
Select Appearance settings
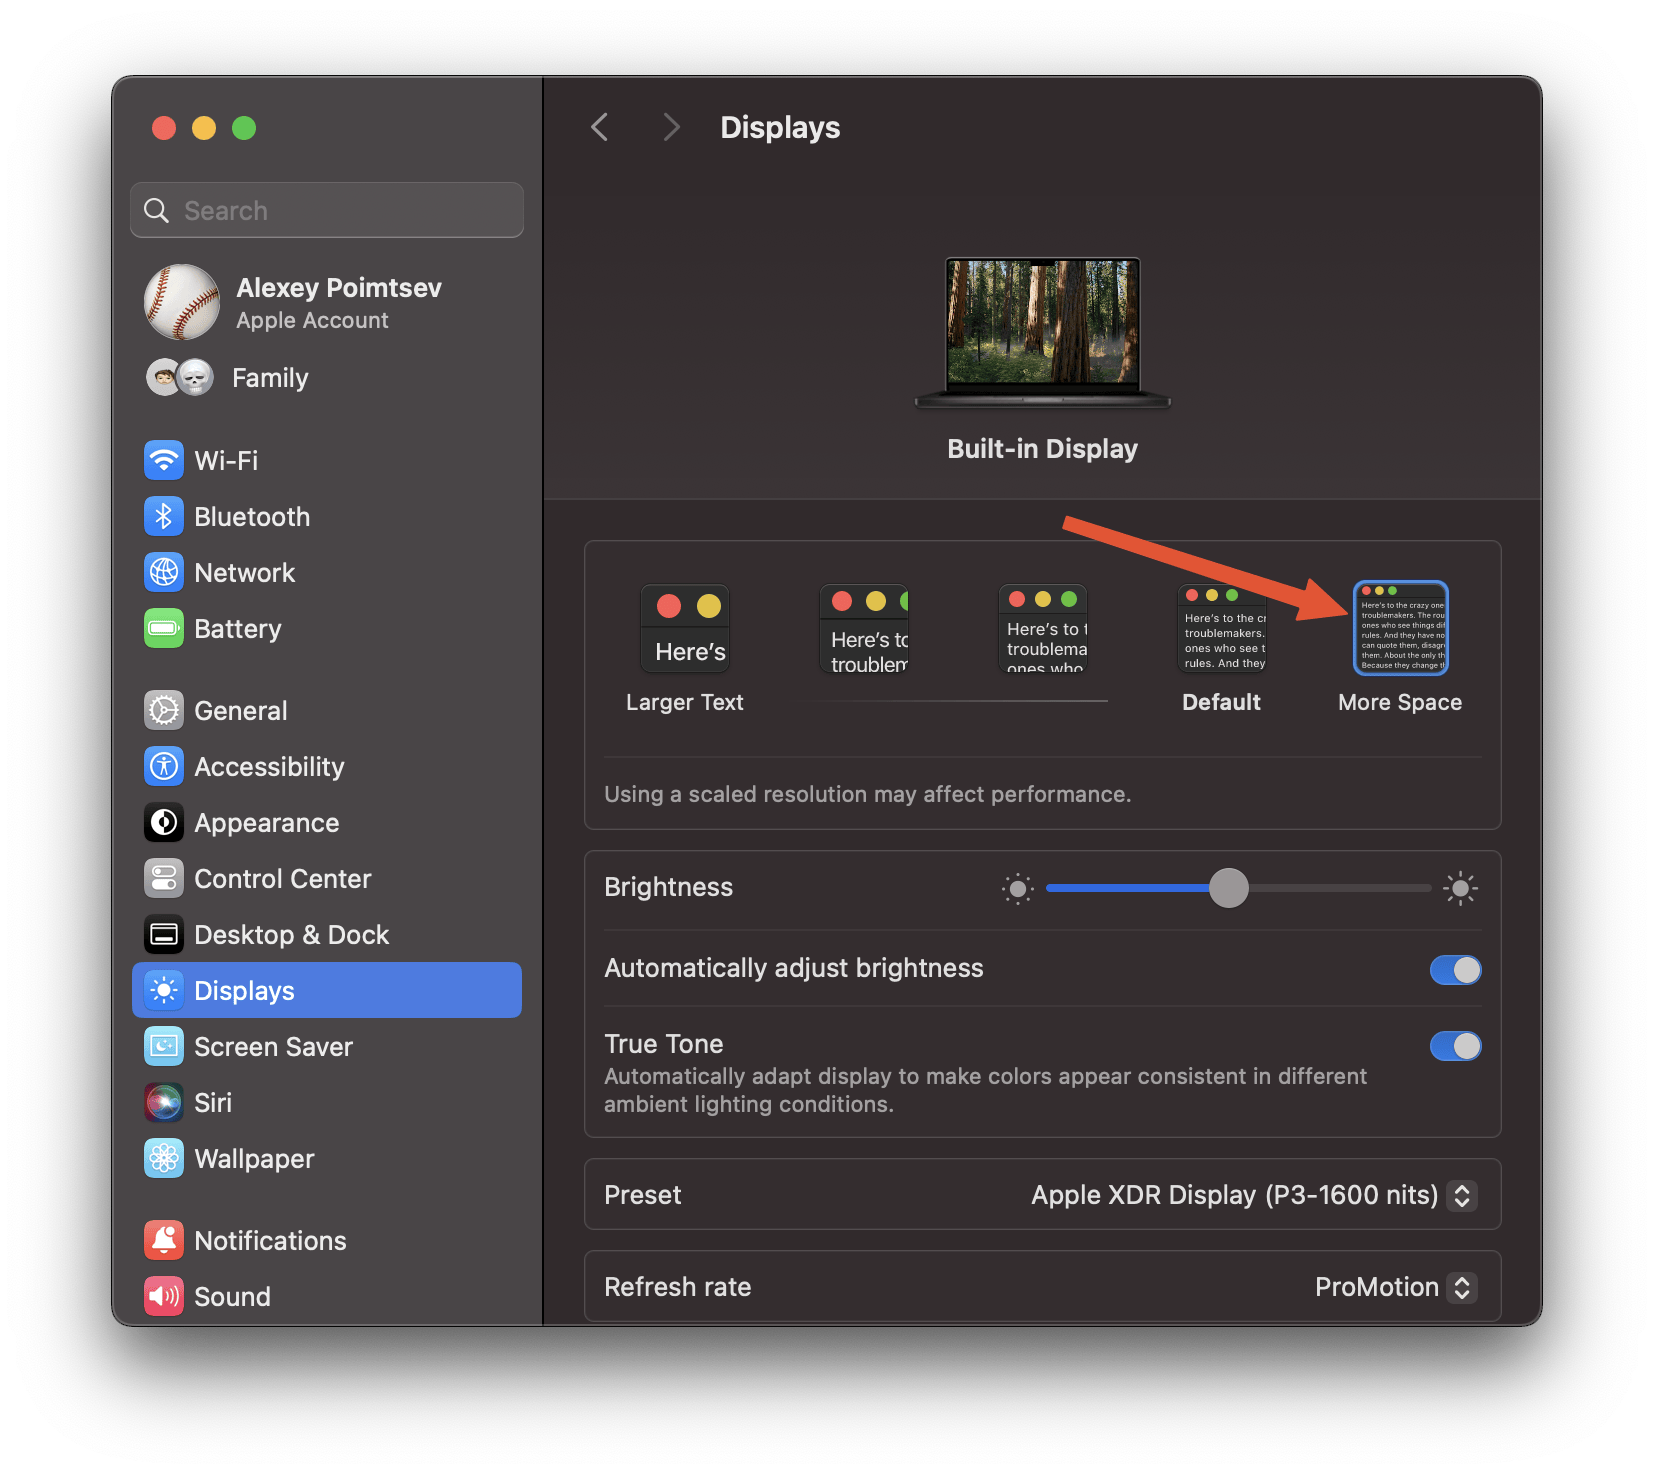tap(266, 822)
